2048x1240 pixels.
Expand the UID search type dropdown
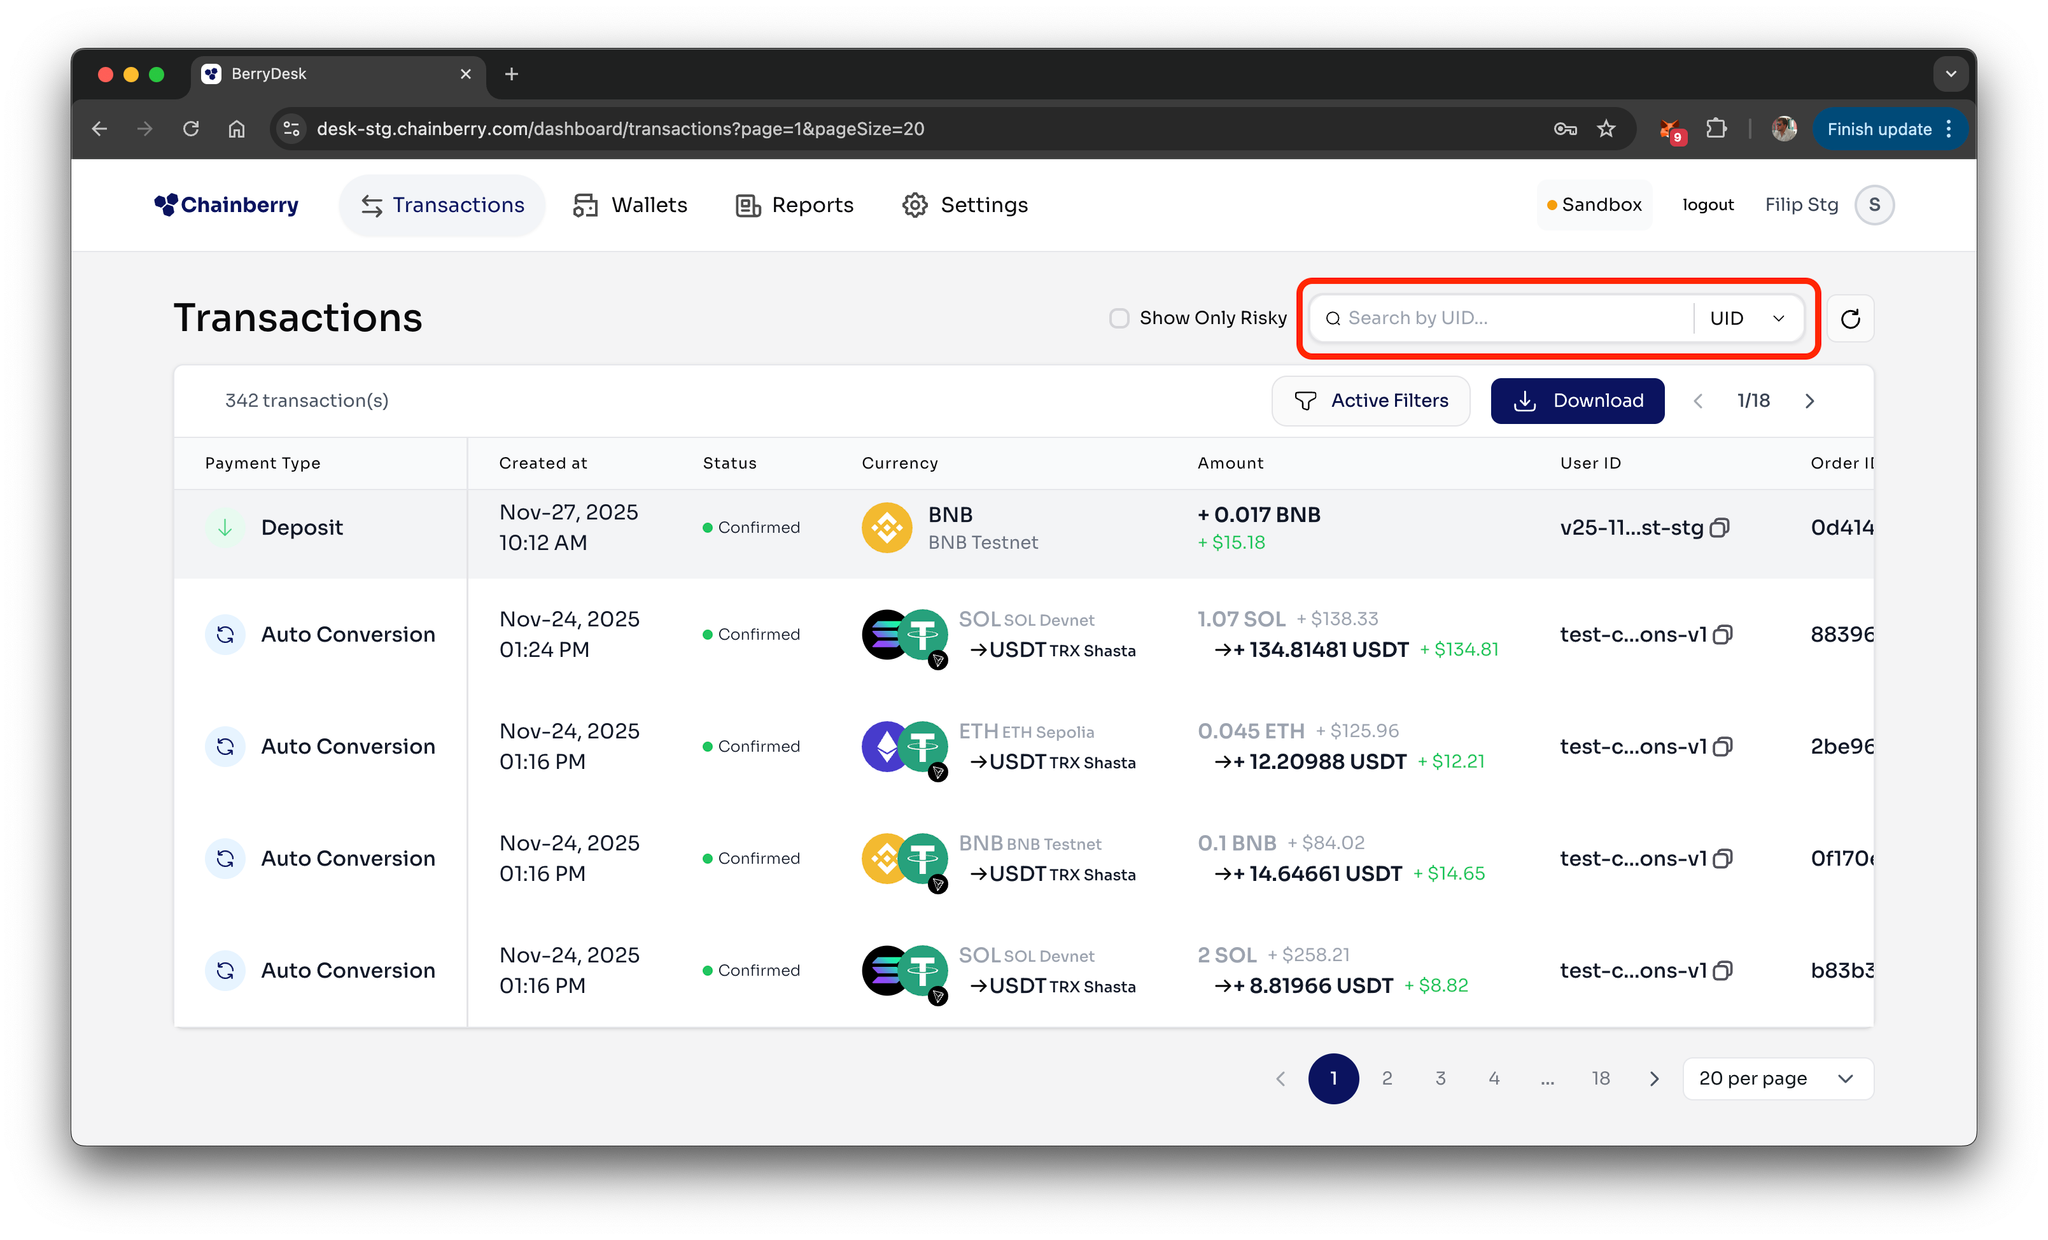(1747, 318)
